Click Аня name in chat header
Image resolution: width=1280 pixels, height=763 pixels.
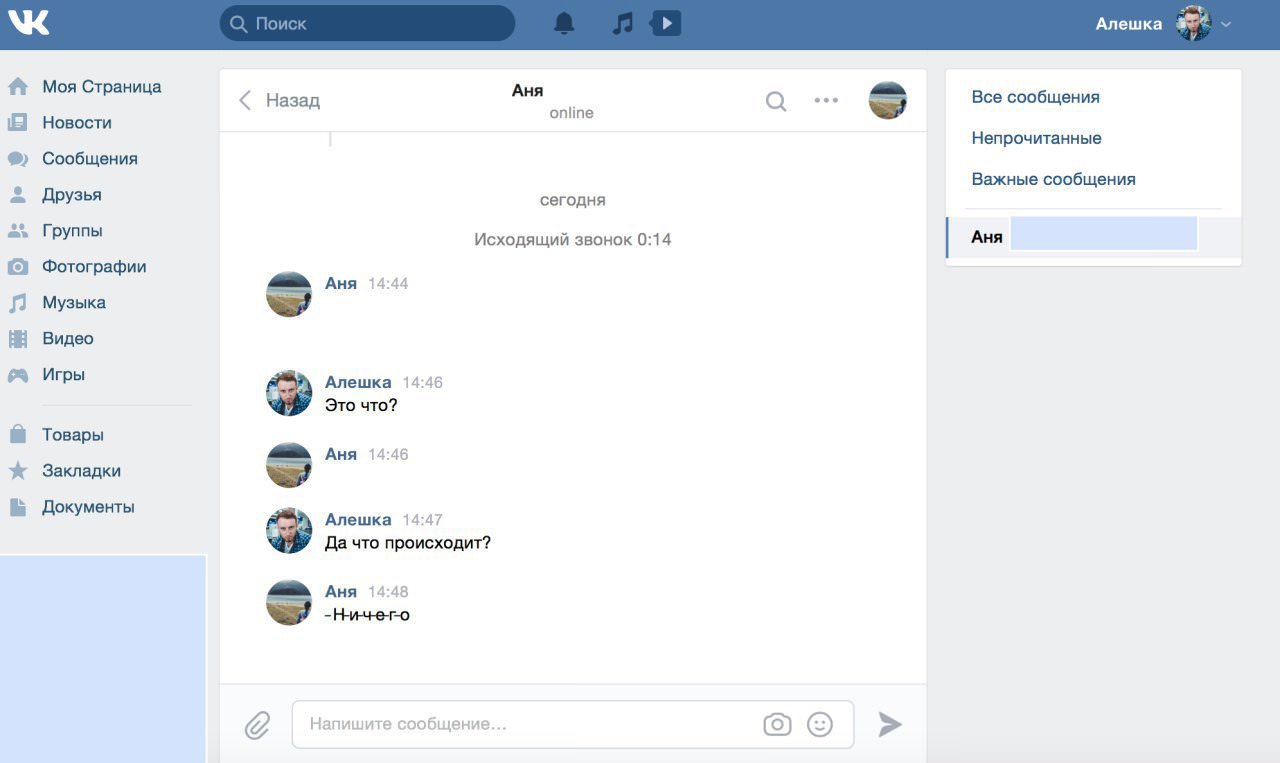point(527,90)
